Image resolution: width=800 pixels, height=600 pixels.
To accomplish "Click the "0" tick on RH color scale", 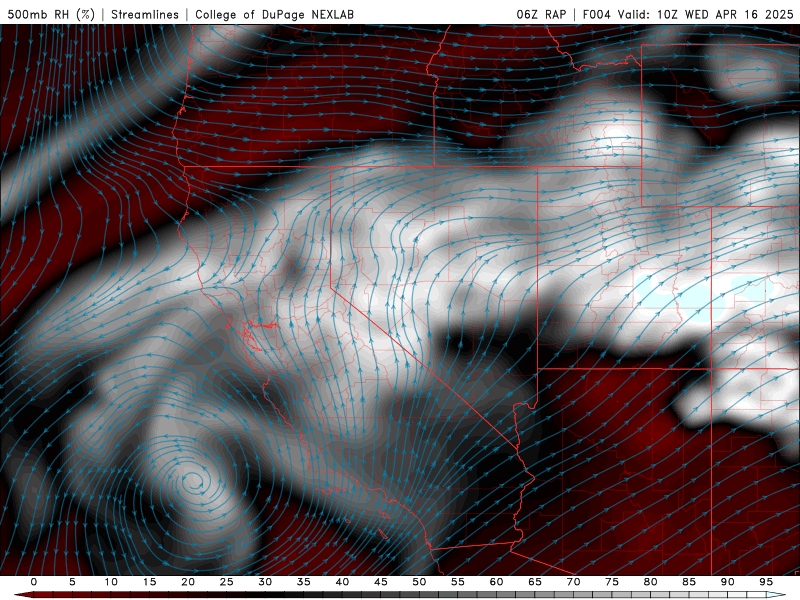I will click(x=34, y=582).
